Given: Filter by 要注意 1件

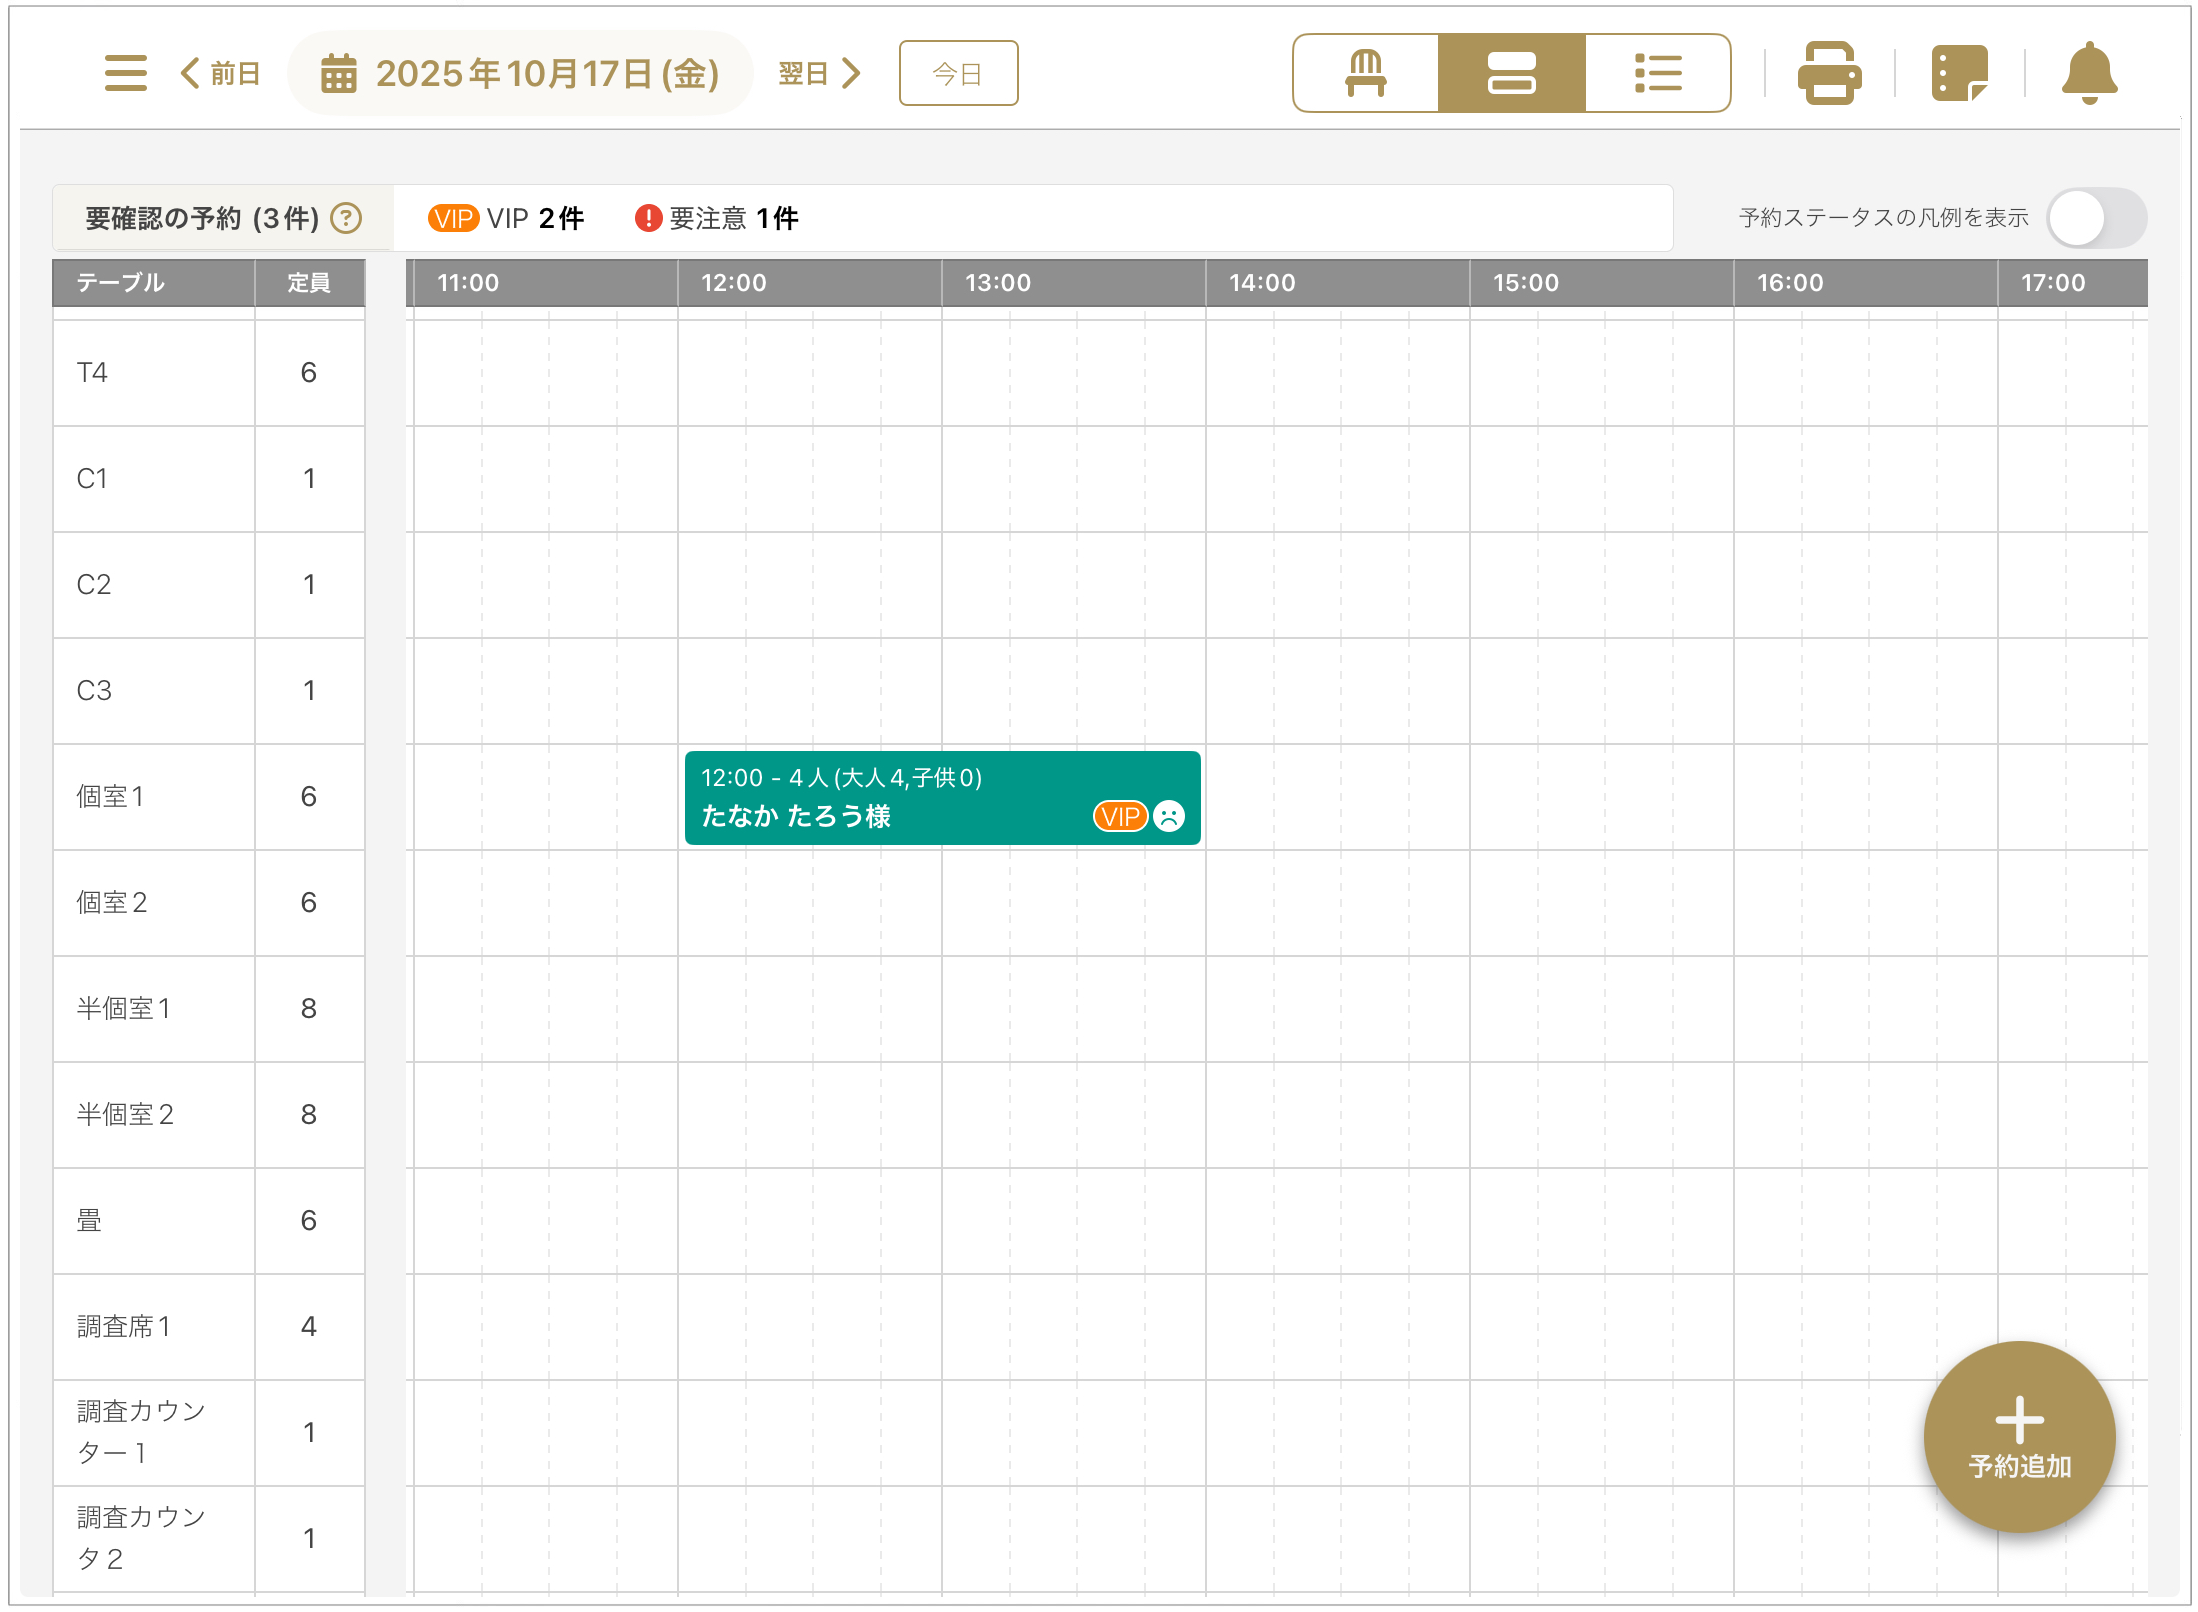Looking at the screenshot, I should (716, 218).
